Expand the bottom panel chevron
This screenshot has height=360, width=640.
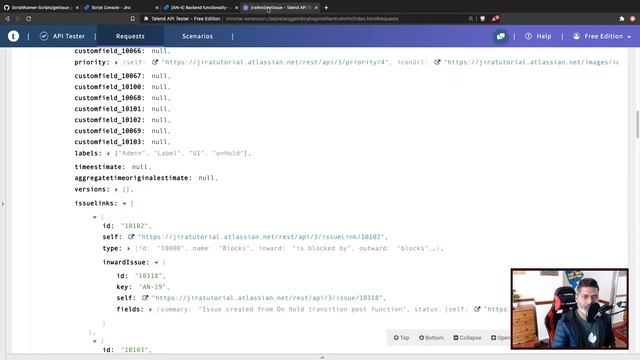322,357
